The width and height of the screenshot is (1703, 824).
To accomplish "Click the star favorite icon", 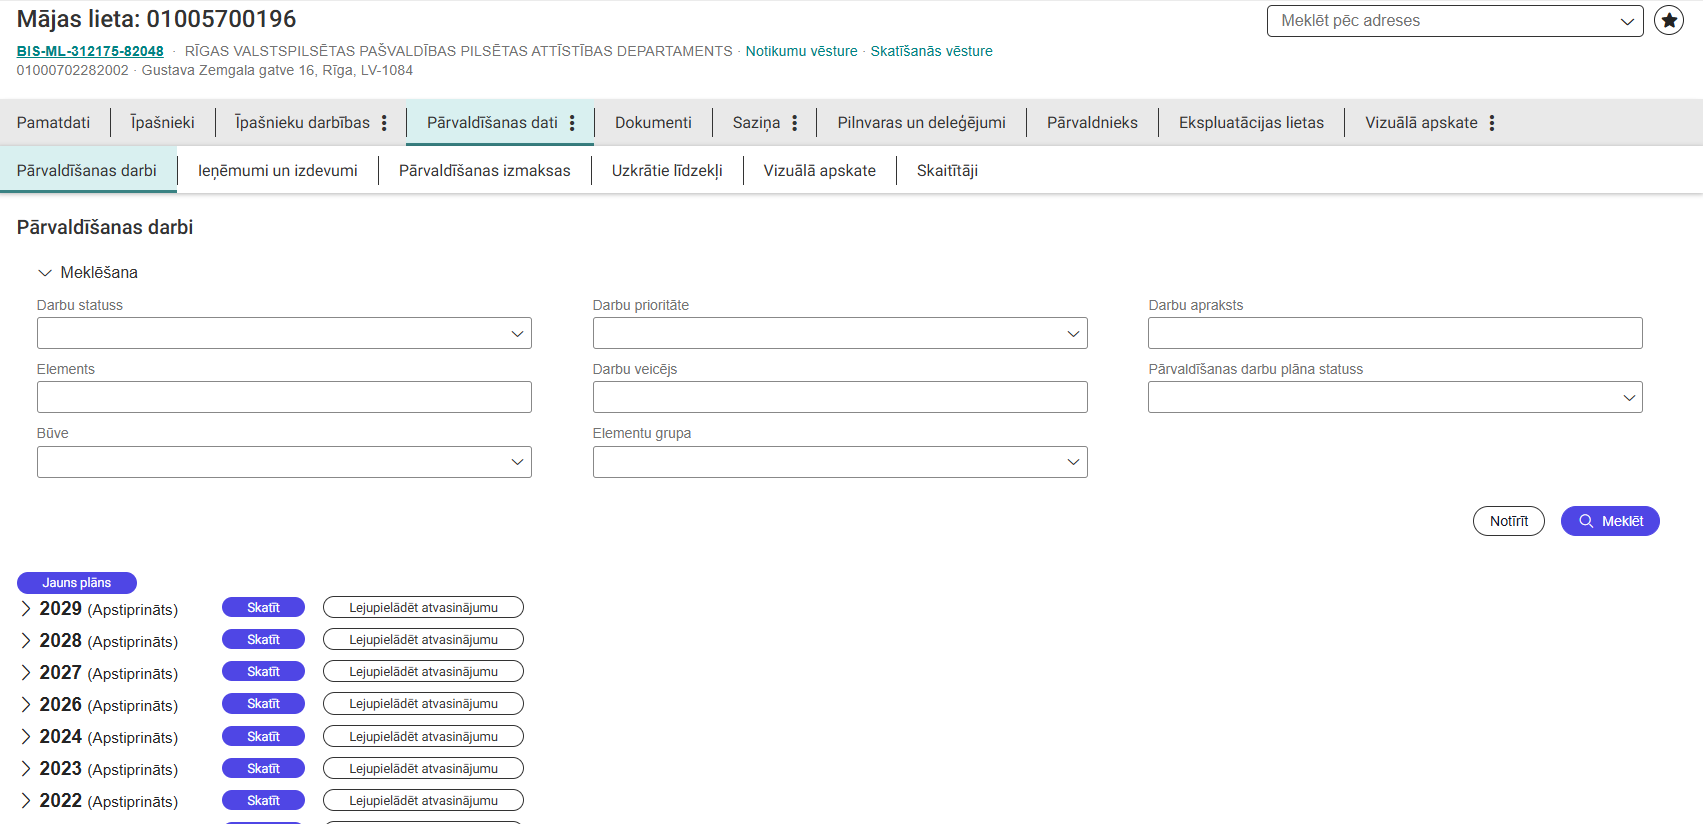I will click(1668, 20).
